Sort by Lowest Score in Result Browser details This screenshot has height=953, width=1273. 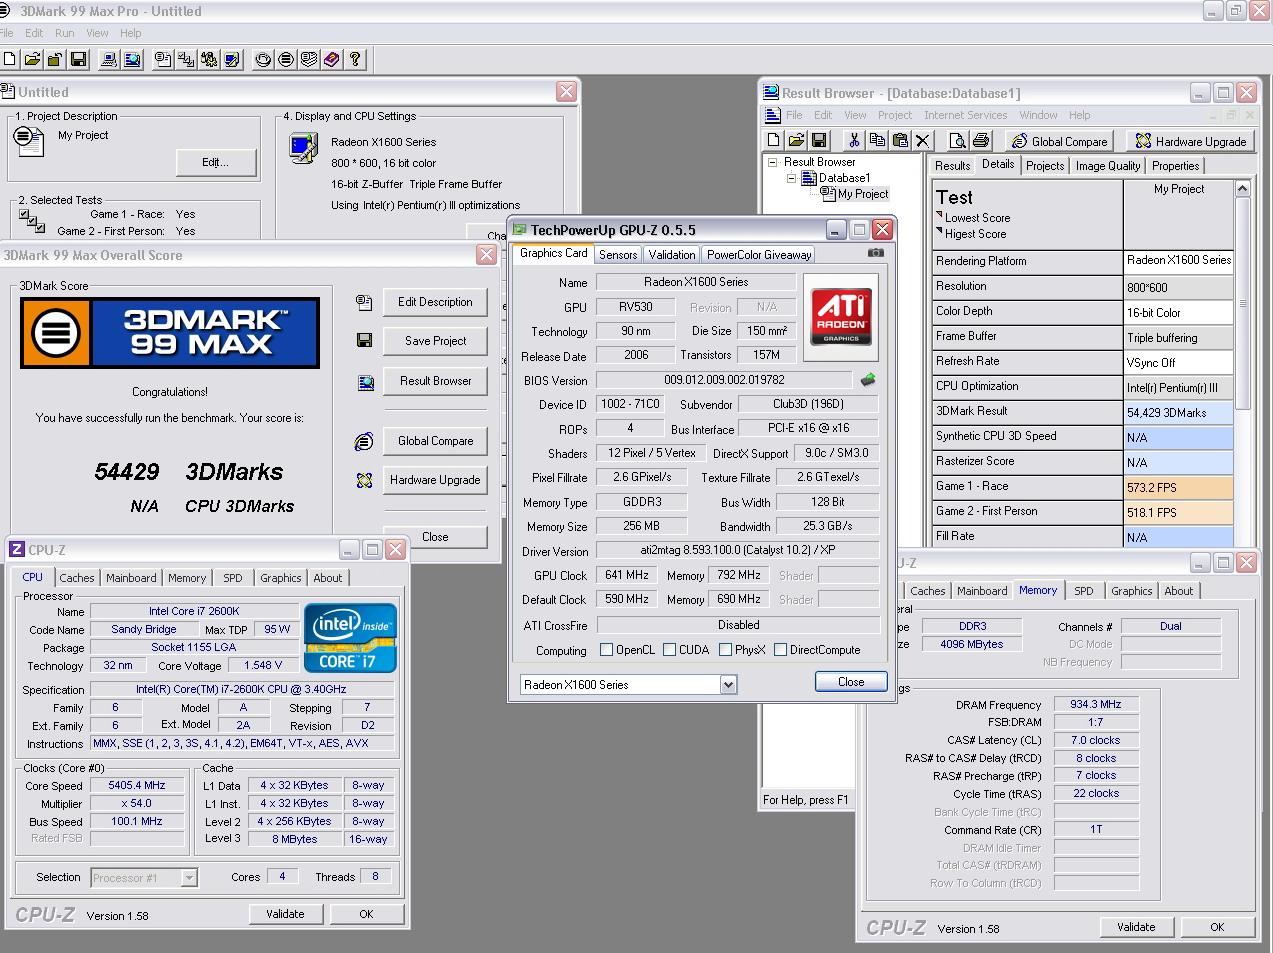coord(977,218)
